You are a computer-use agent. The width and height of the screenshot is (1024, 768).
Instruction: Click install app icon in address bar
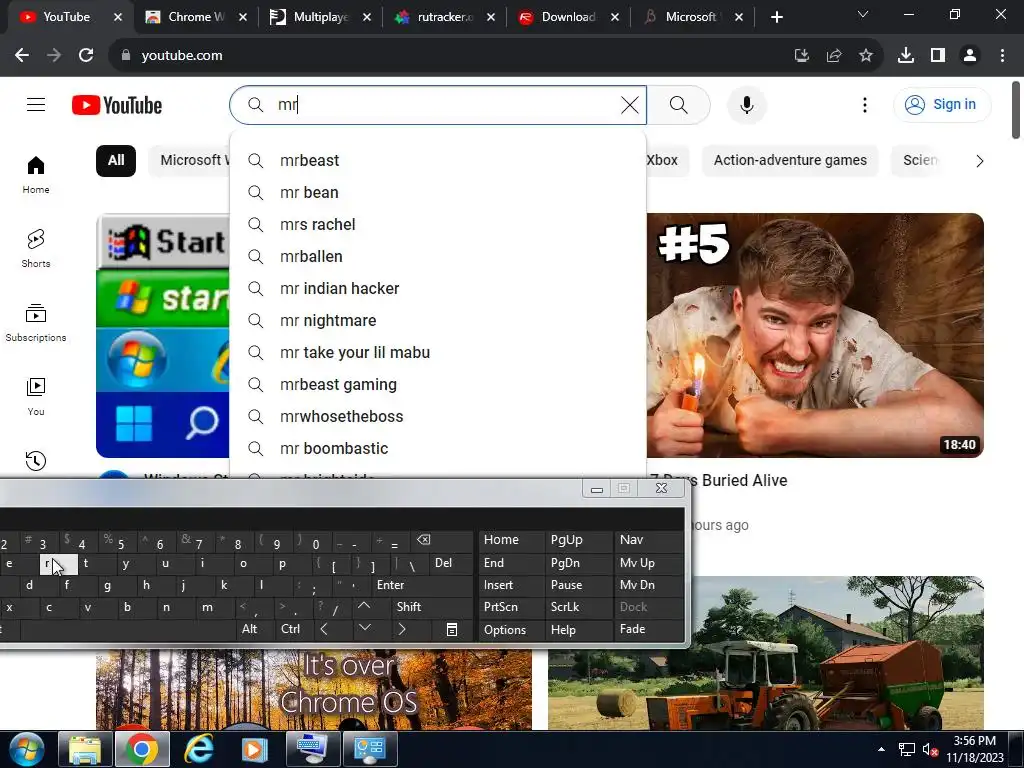802,56
